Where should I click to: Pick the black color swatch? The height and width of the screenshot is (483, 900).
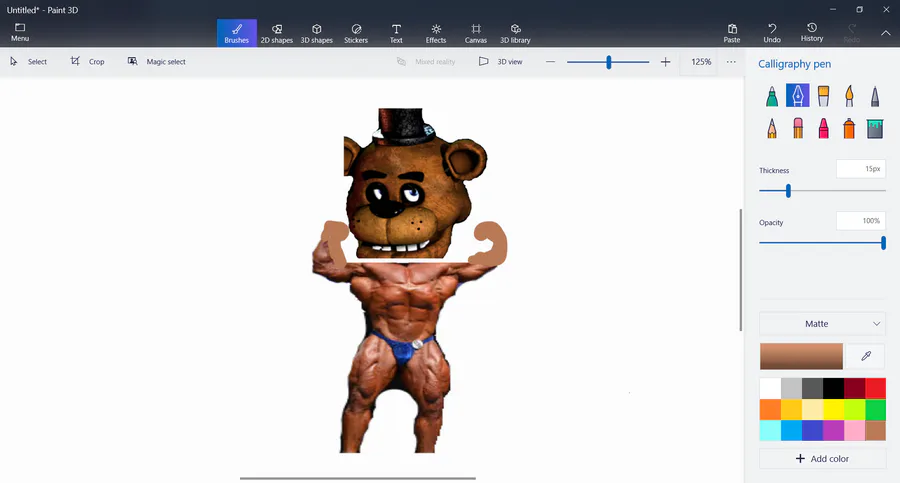point(833,389)
